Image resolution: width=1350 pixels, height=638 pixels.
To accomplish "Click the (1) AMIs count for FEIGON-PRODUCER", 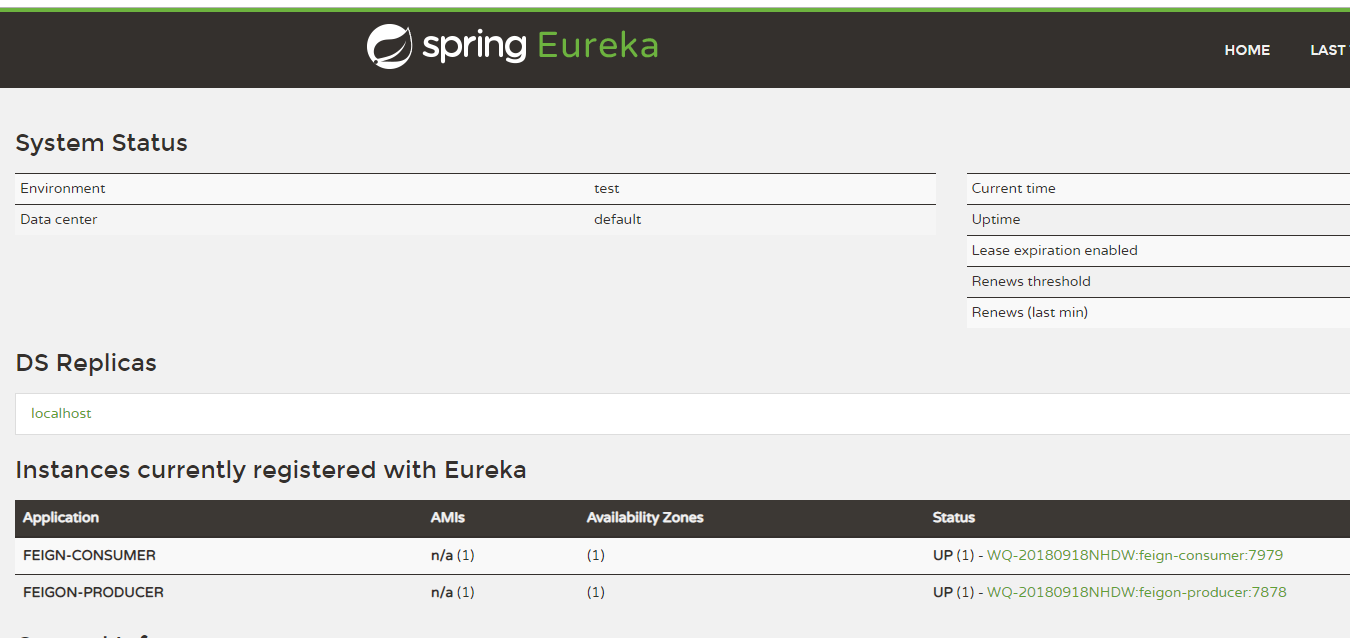I will pyautogui.click(x=466, y=592).
